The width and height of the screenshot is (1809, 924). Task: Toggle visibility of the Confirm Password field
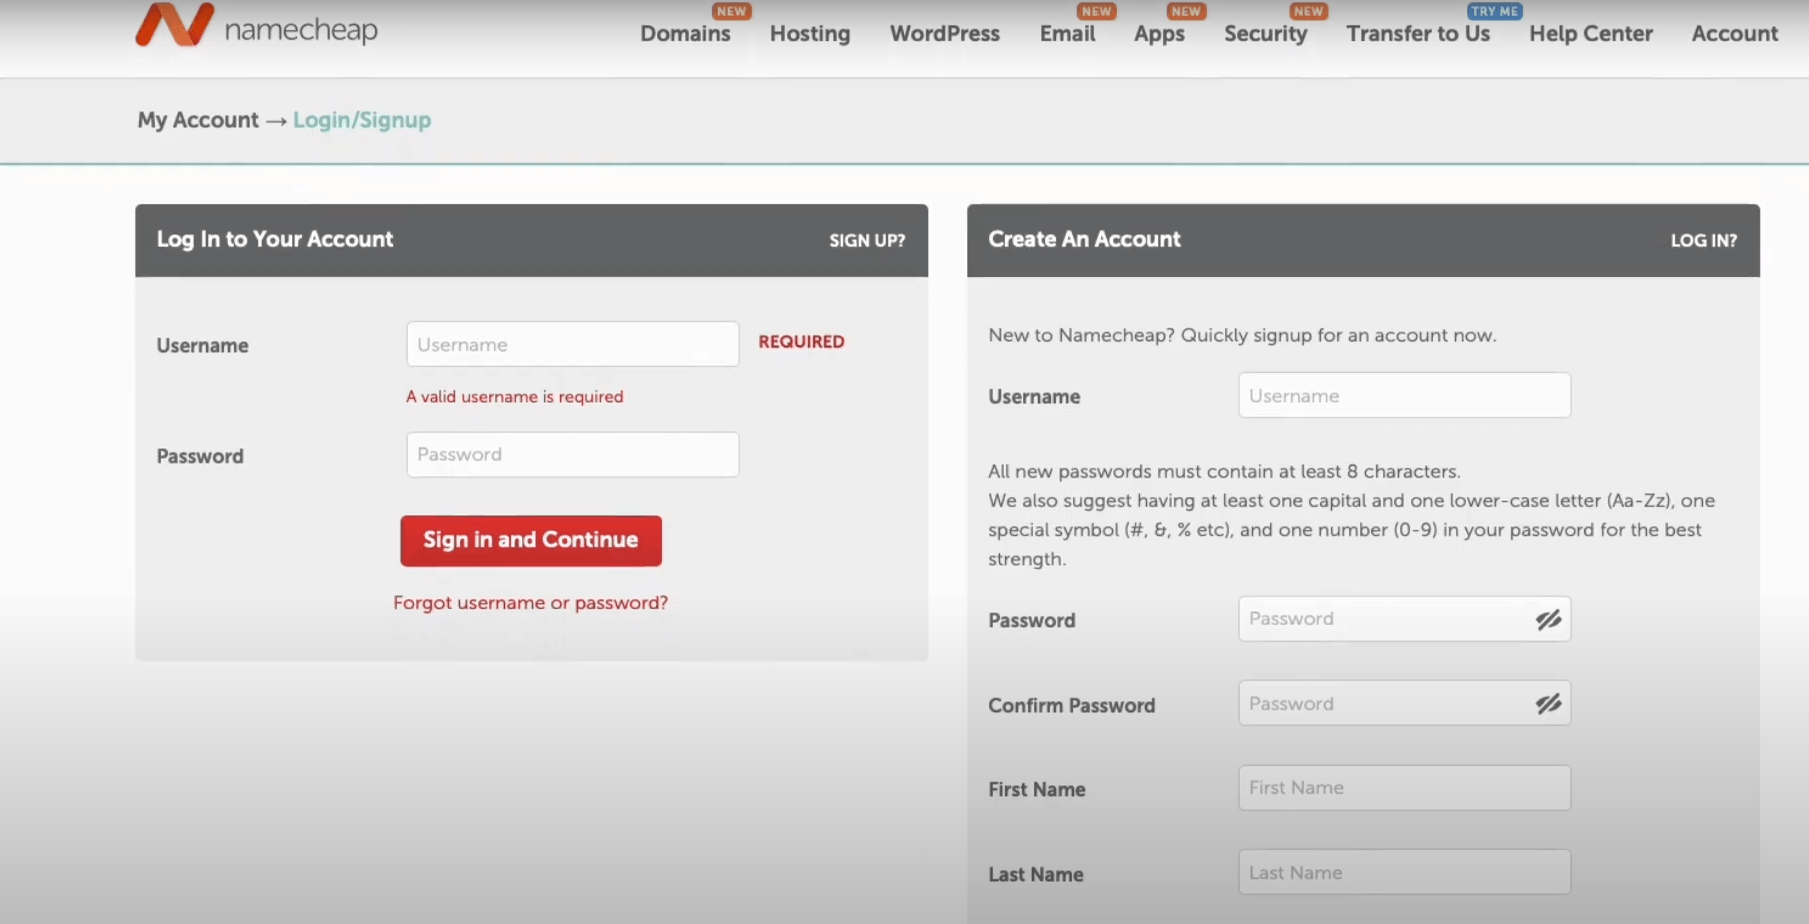point(1548,704)
